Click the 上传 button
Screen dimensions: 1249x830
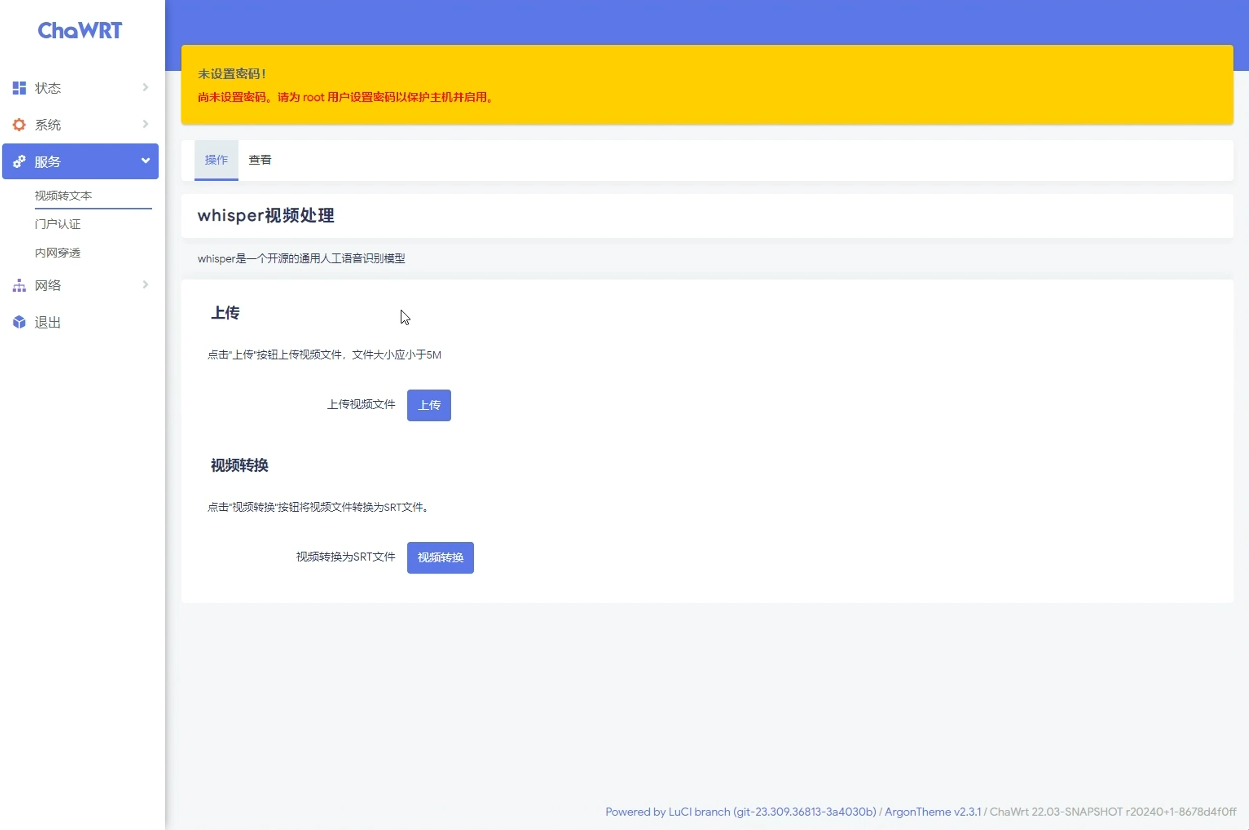click(429, 405)
